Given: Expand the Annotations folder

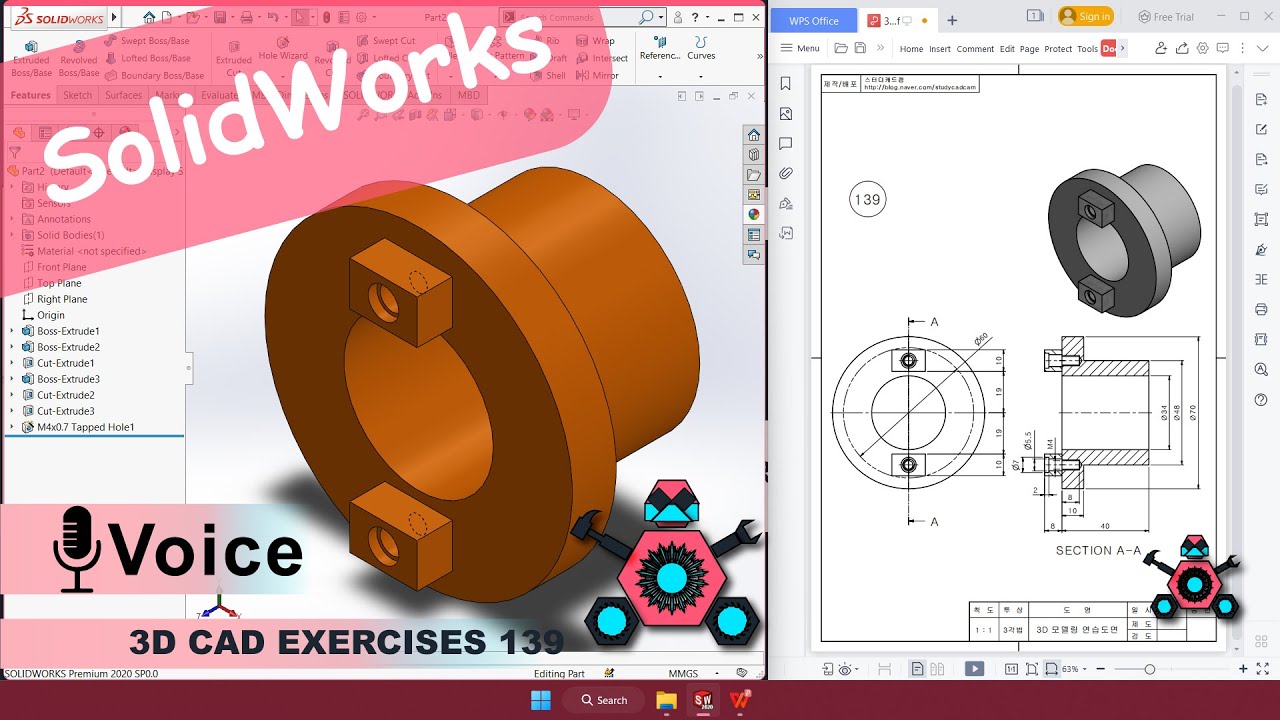Looking at the screenshot, I should point(12,219).
